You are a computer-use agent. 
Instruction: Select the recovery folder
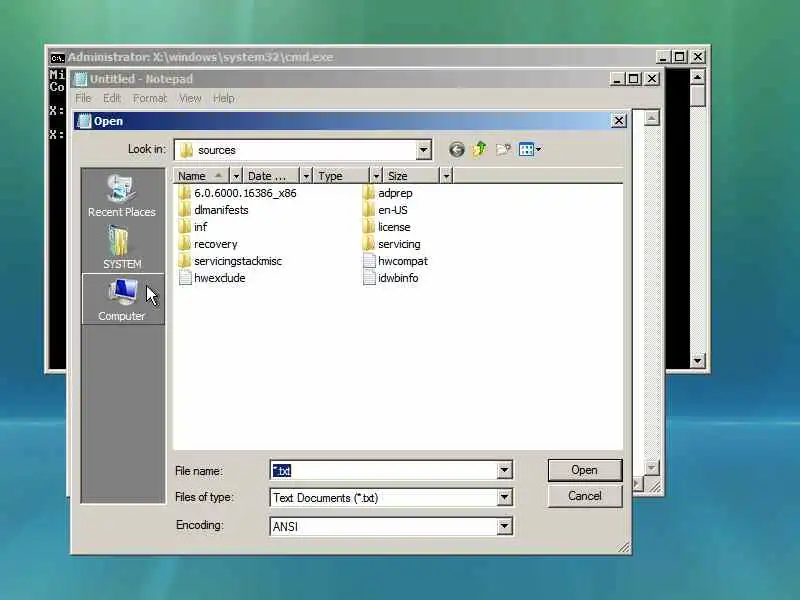coord(208,244)
